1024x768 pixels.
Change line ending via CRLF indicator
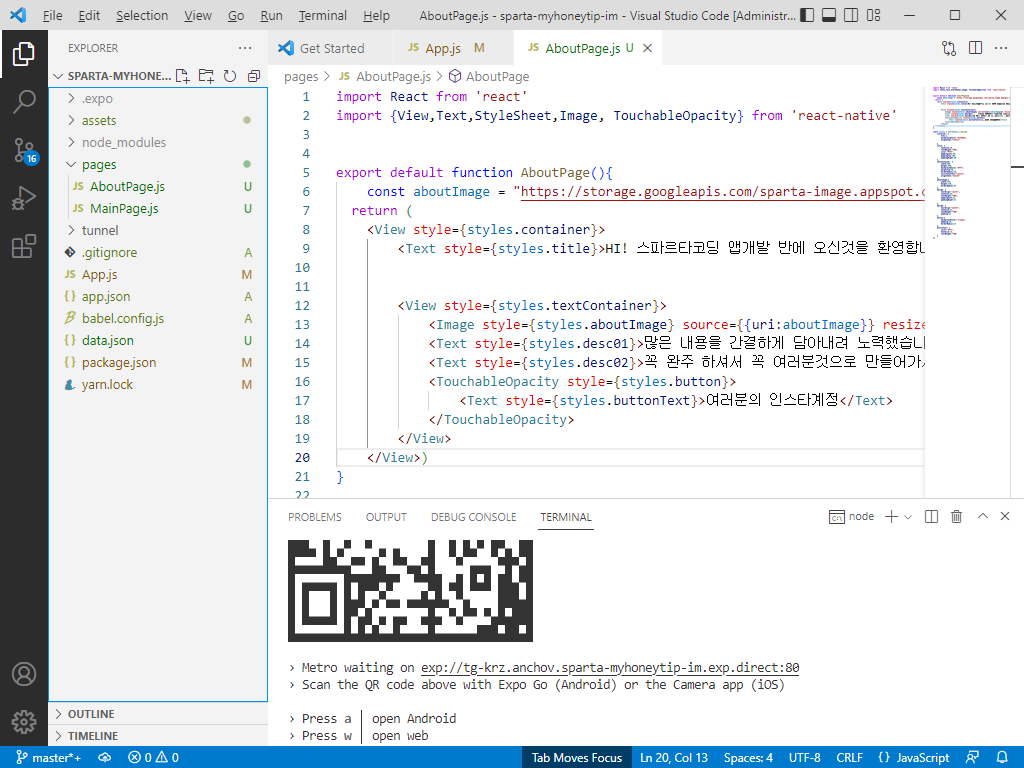(849, 758)
